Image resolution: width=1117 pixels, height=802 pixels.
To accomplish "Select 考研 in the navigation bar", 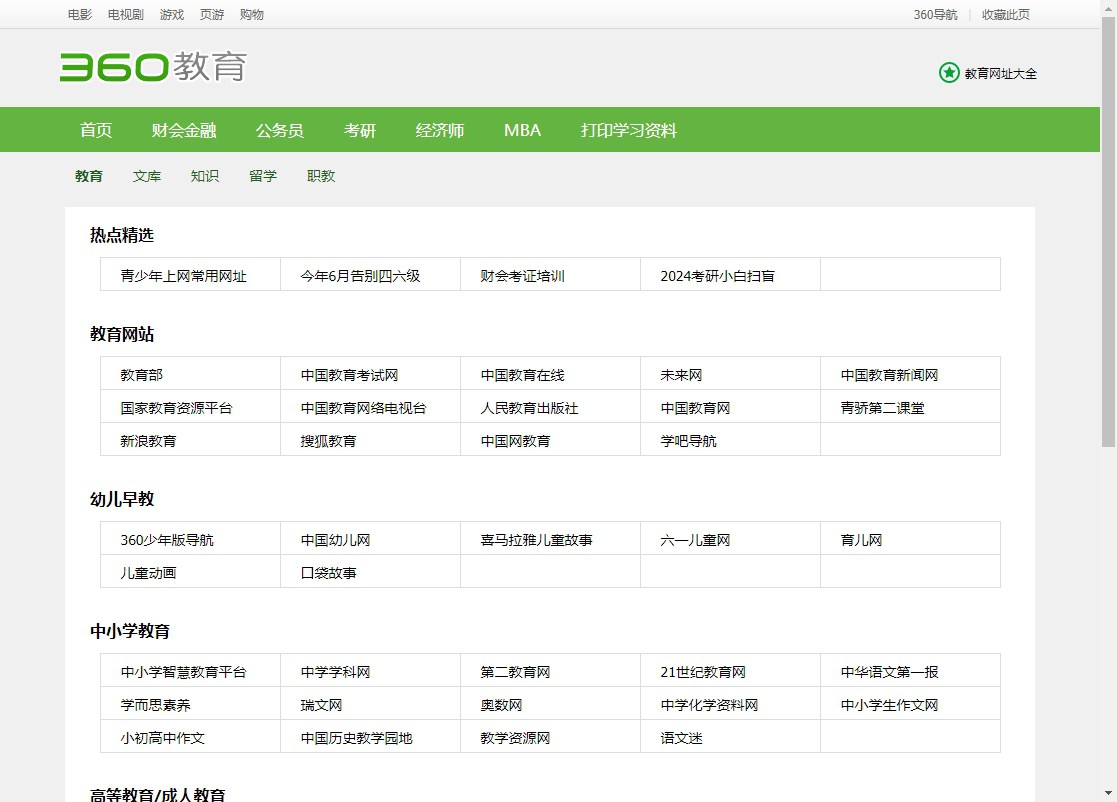I will click(360, 130).
